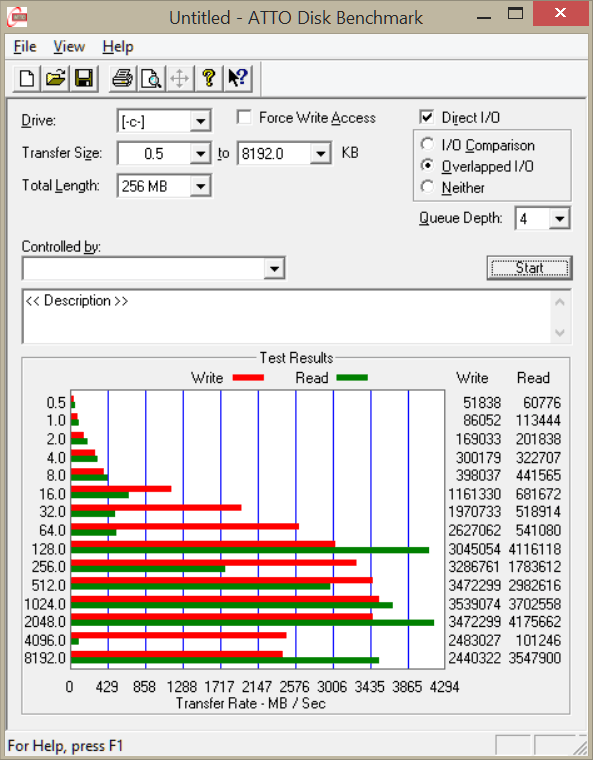The width and height of the screenshot is (593, 760).
Task: Select the Neither radio button
Action: [427, 187]
